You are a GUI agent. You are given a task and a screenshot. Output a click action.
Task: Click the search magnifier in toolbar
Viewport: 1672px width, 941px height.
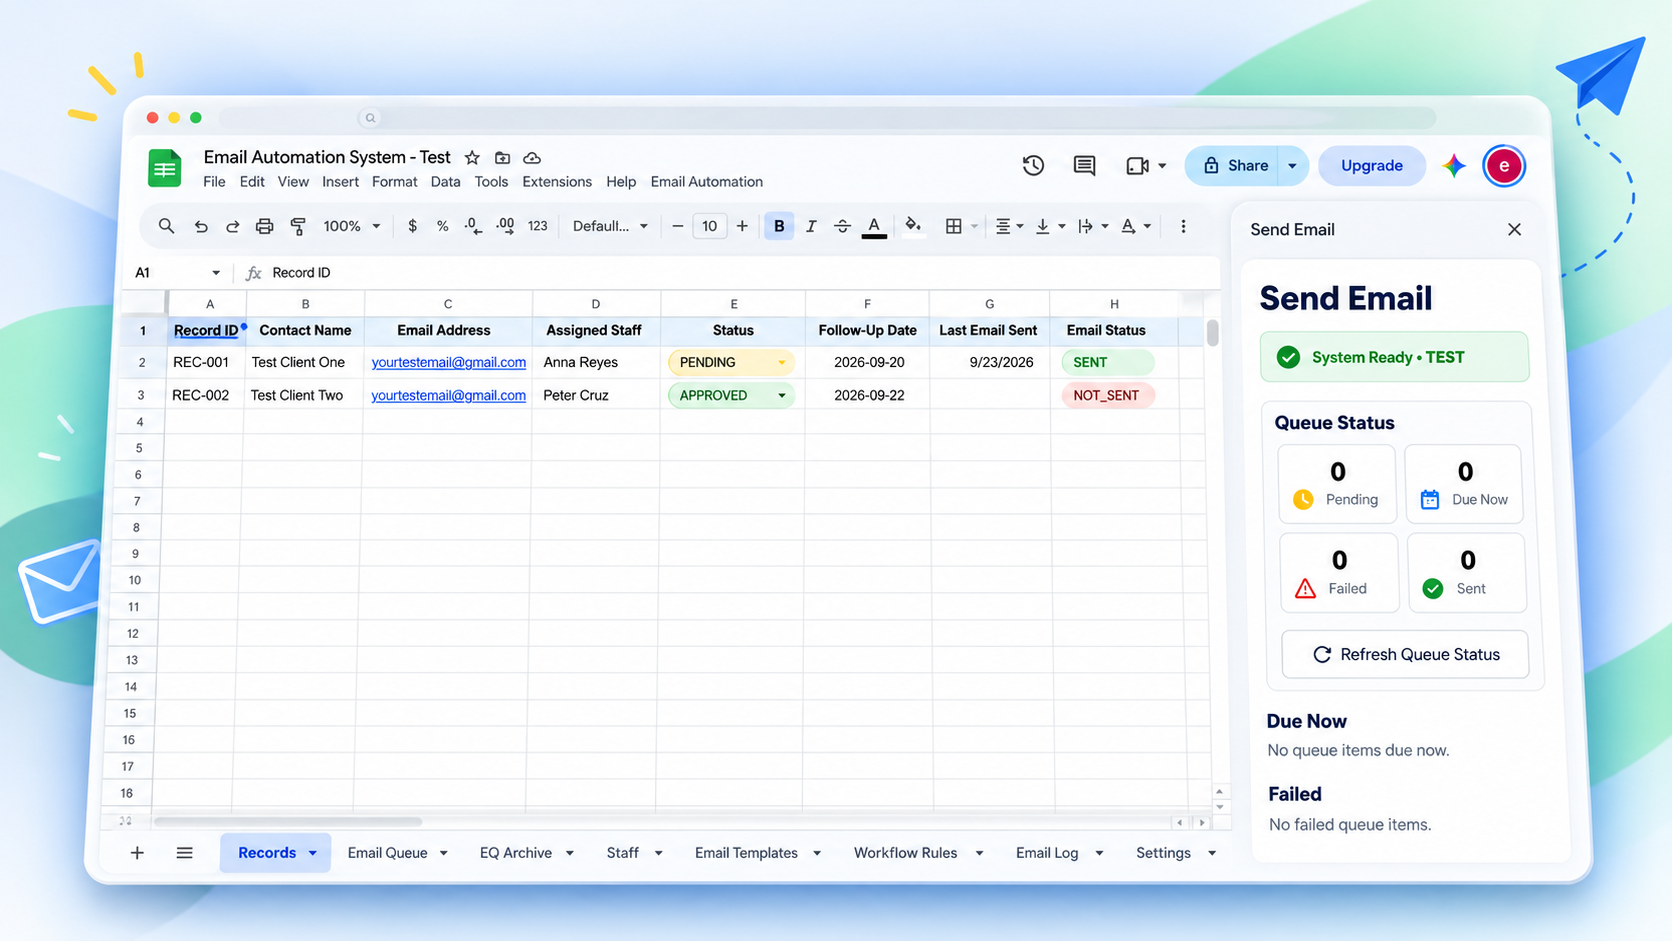pos(166,226)
